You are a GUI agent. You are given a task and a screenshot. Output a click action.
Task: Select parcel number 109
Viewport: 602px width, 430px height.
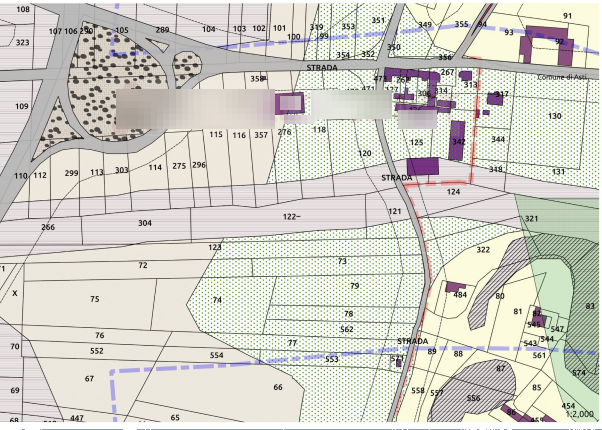coord(22,106)
